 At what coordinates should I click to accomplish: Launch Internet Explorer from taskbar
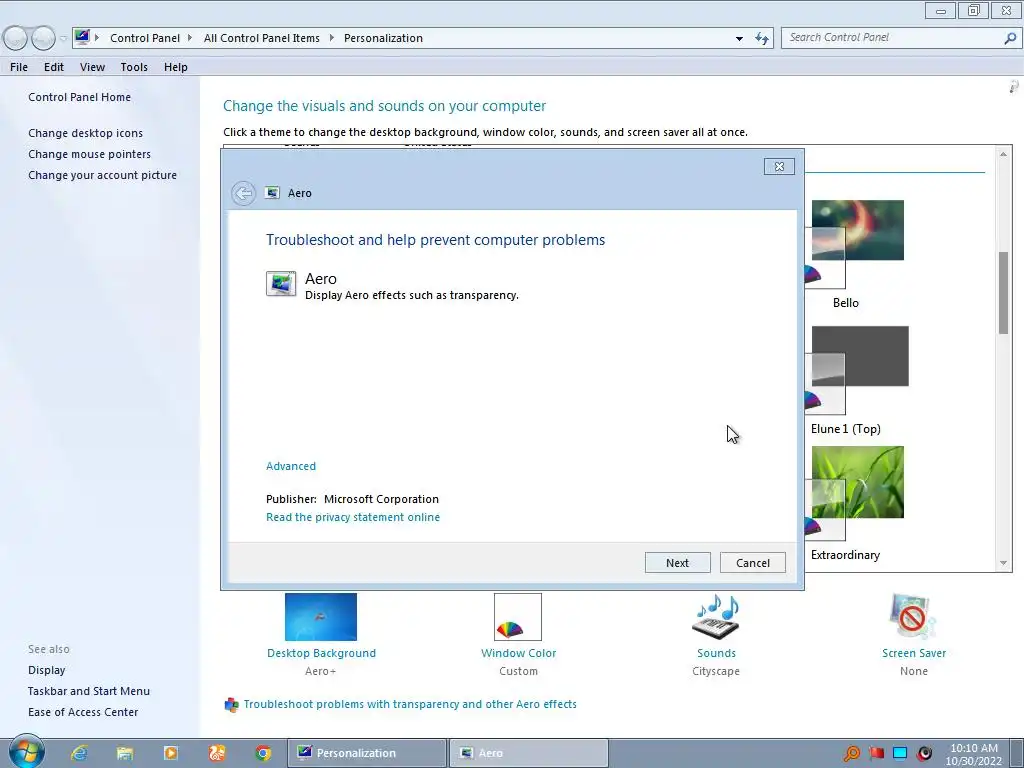point(80,753)
